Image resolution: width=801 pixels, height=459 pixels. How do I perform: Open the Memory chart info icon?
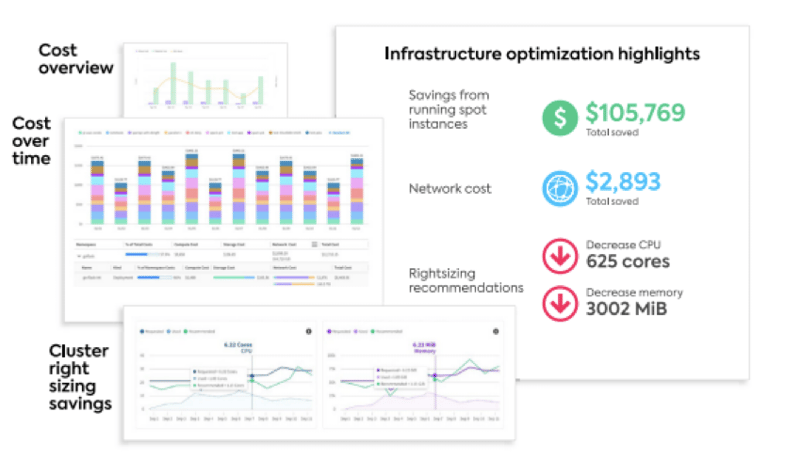[x=496, y=331]
